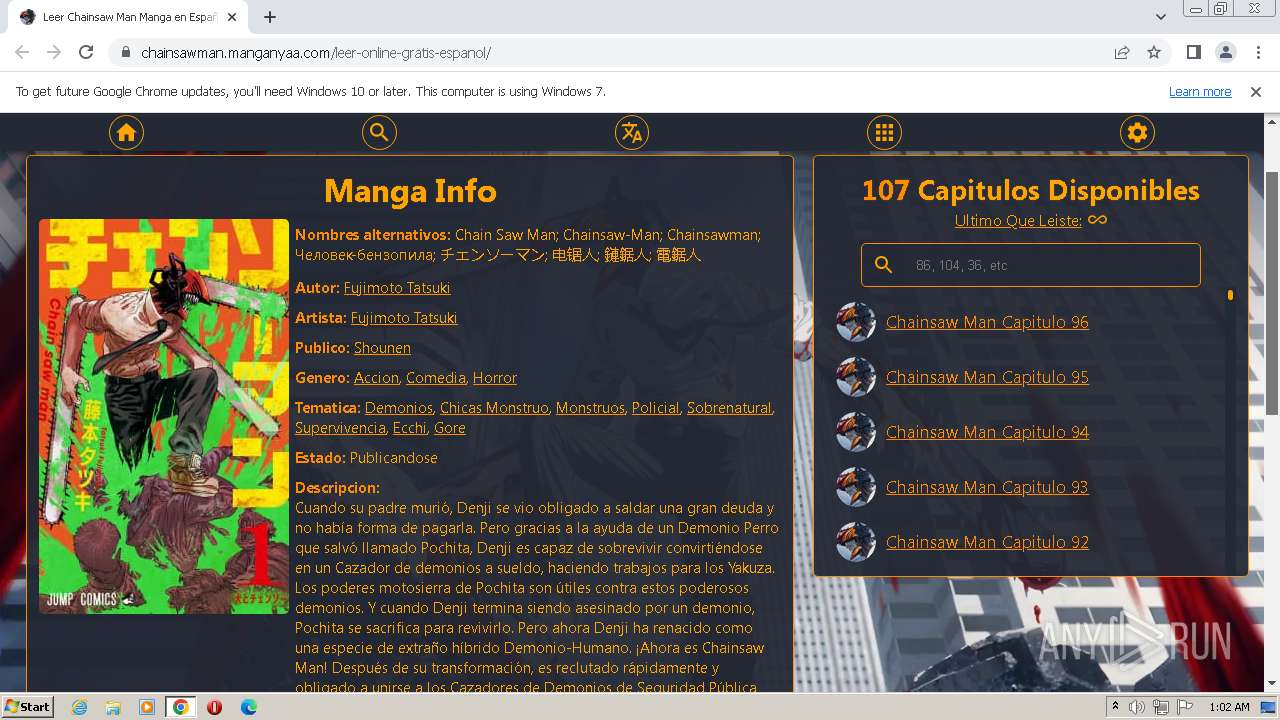Open the Comedia genre link
Viewport: 1280px width, 720px height.
436,377
